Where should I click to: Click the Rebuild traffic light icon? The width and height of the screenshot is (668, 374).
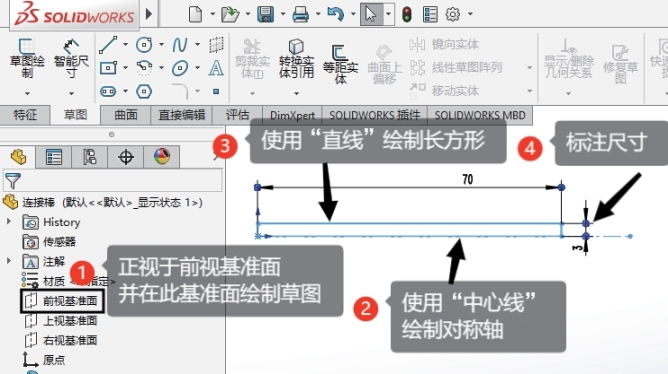pos(407,14)
